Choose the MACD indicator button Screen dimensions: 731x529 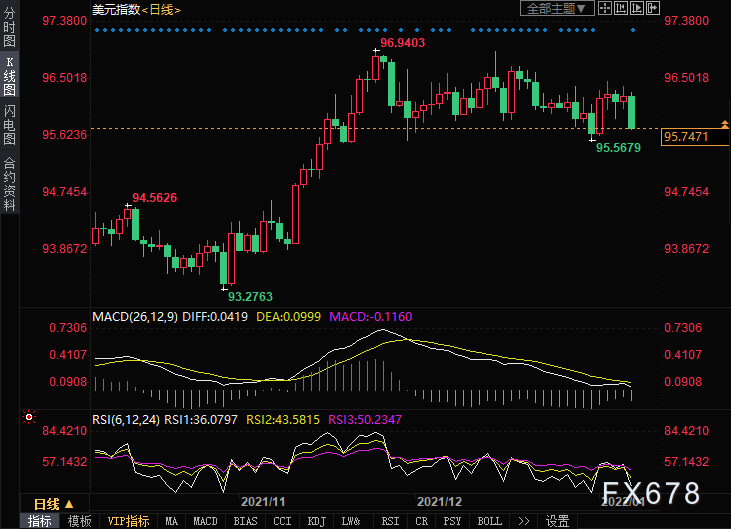tap(206, 521)
